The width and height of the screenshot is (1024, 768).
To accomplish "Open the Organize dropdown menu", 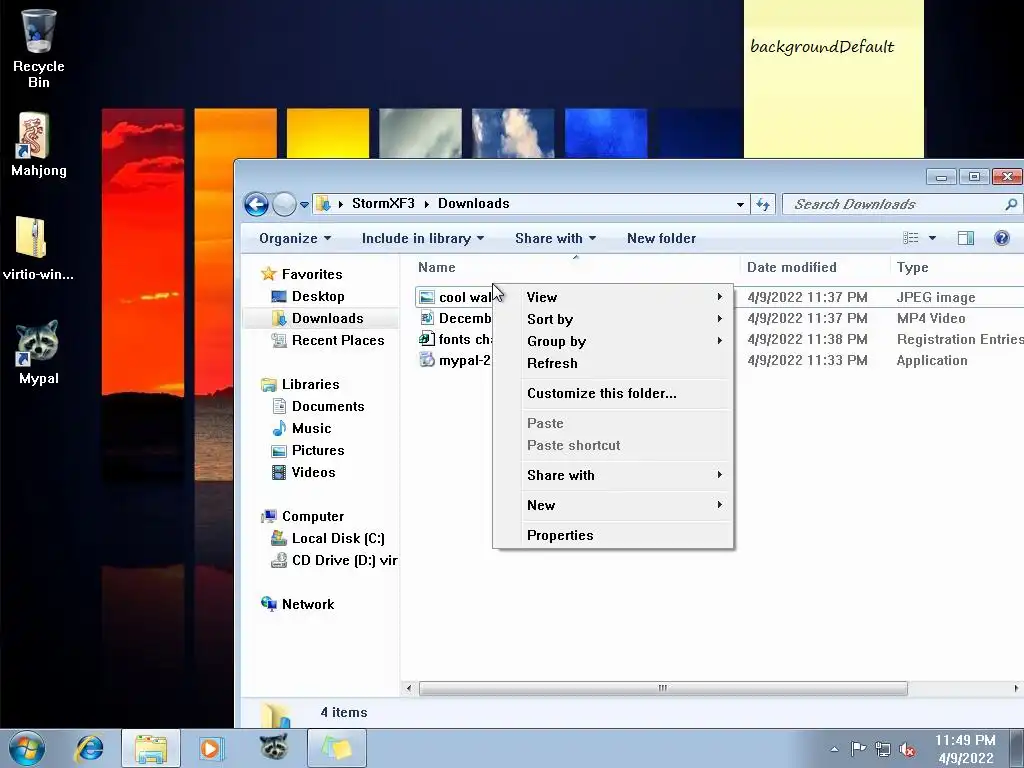I will click(x=295, y=238).
